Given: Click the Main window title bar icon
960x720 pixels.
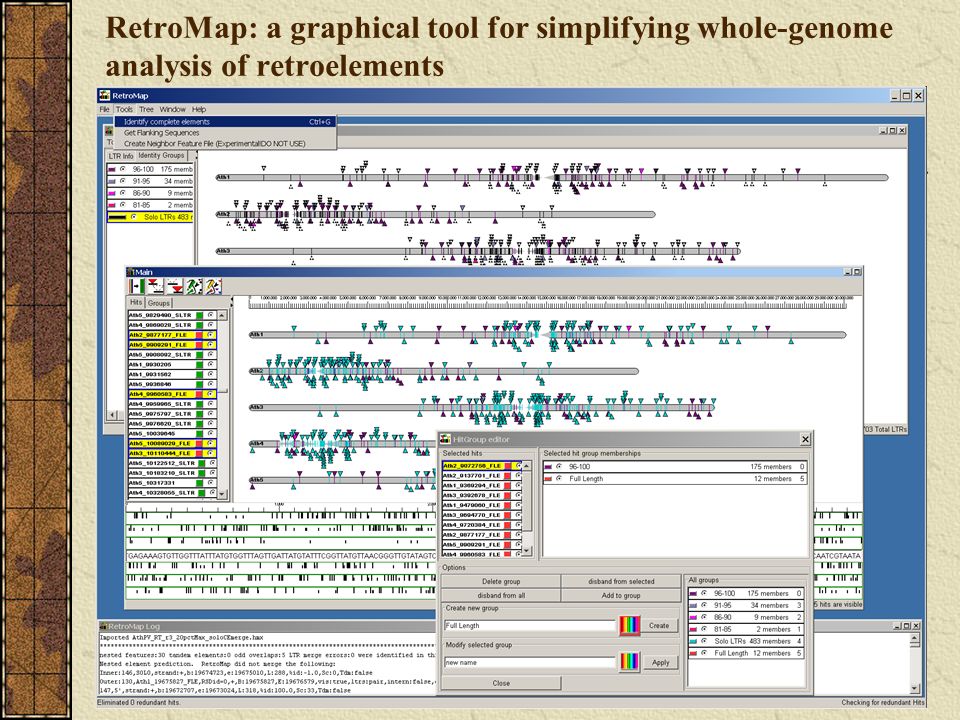Looking at the screenshot, I should (x=130, y=272).
